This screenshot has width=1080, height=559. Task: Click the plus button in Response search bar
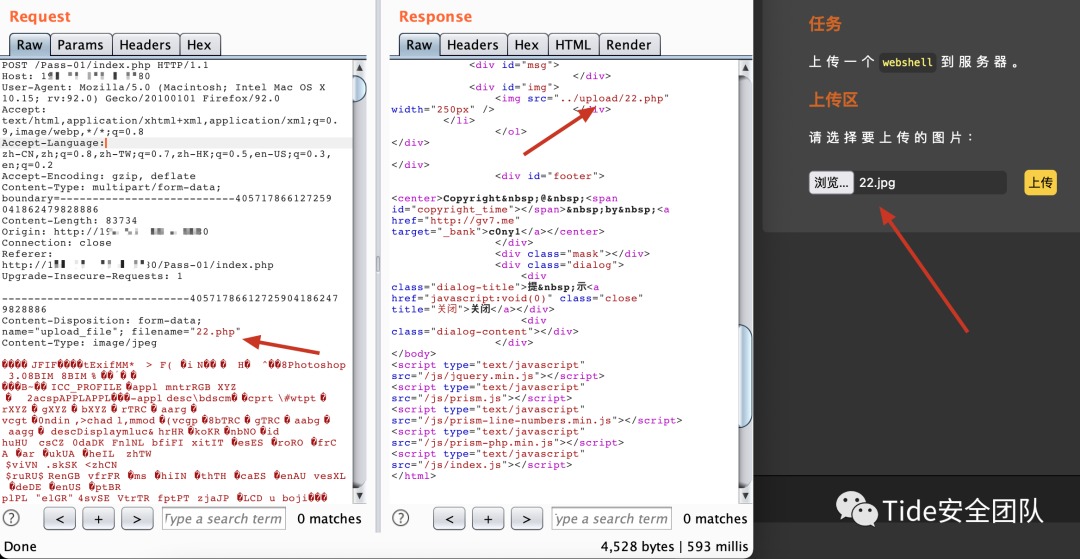point(488,518)
